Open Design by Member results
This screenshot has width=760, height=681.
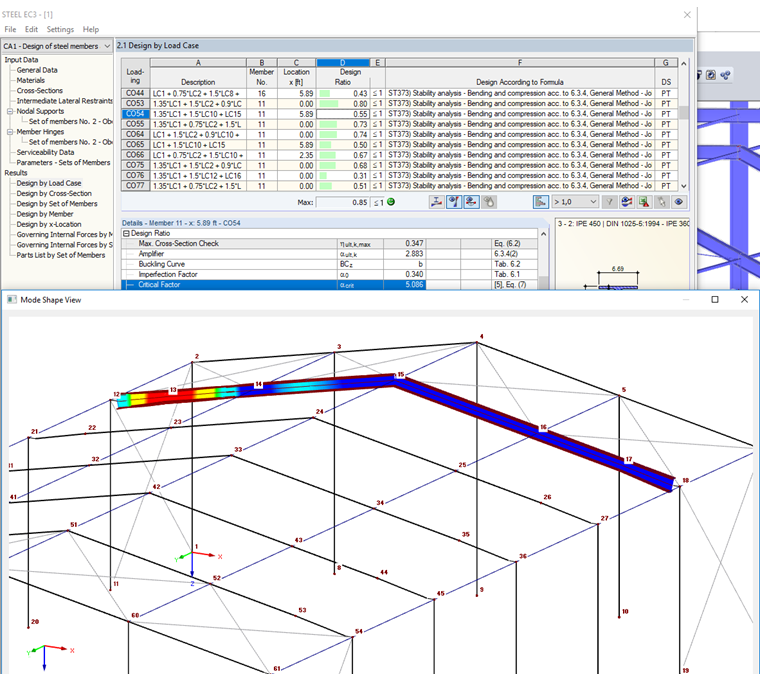[x=45, y=214]
